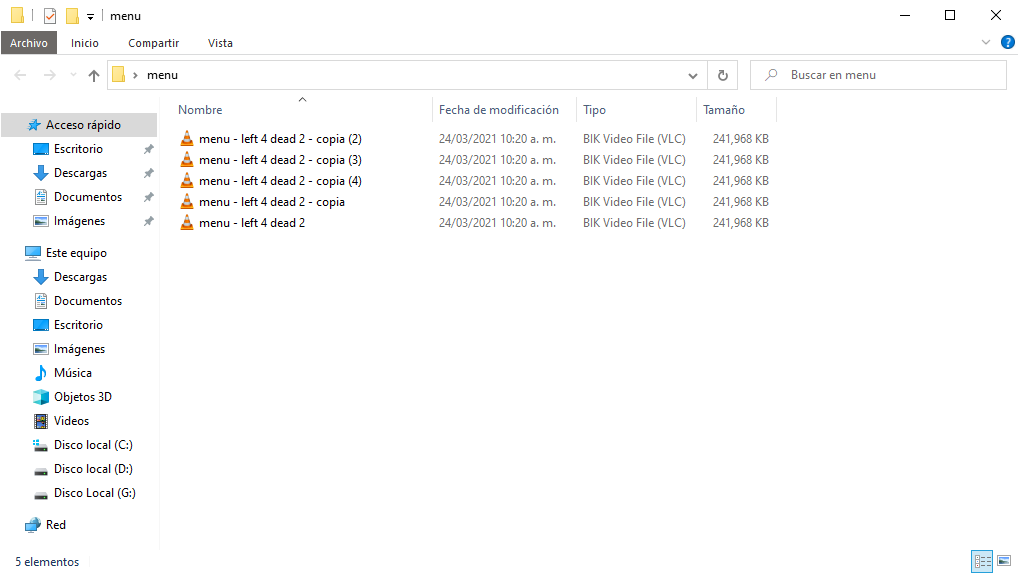The image size is (1018, 573).
Task: Click date 24/03/2021 of copia (4) row
Action: [497, 180]
